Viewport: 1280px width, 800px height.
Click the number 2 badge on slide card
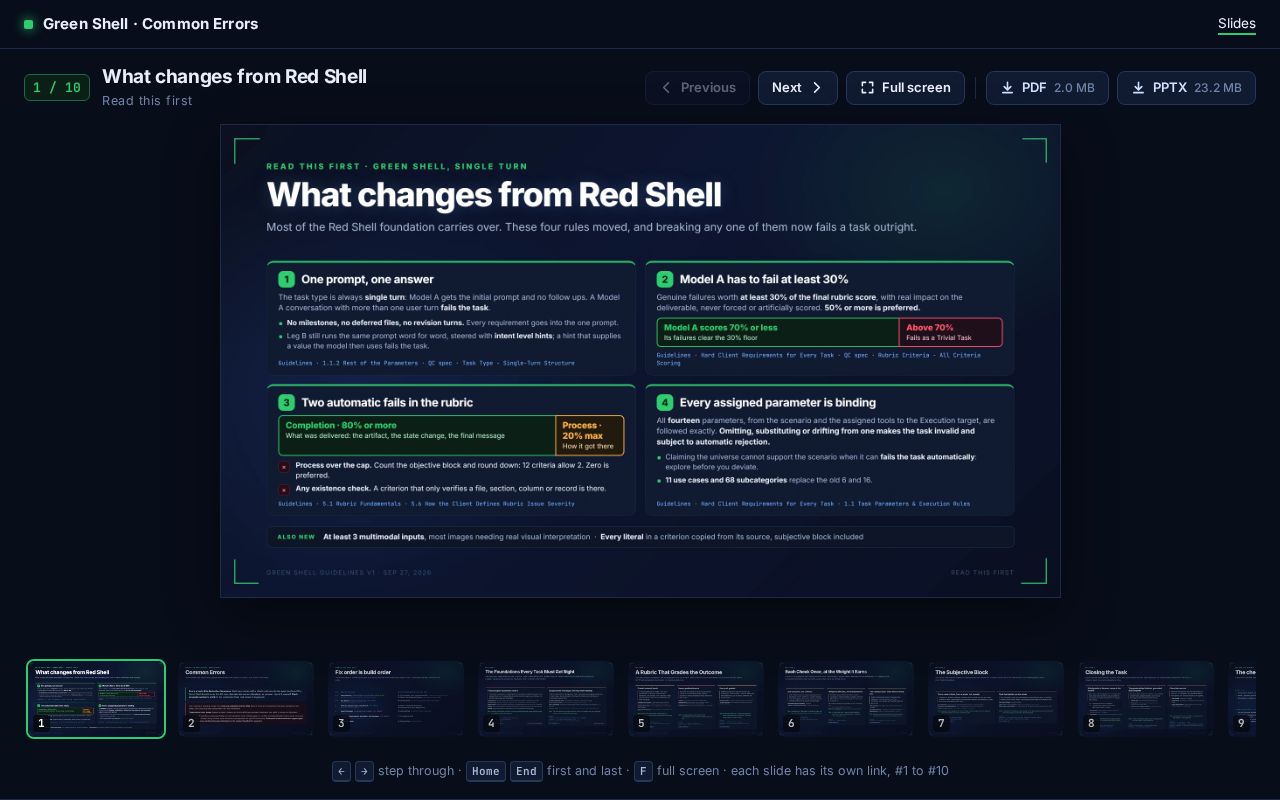point(665,279)
